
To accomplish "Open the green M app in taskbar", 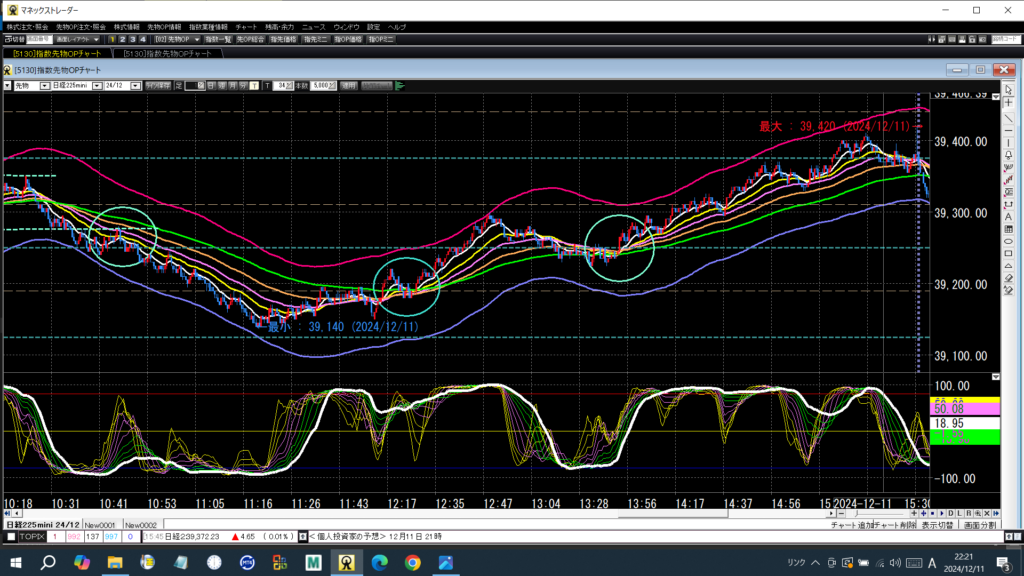I will pyautogui.click(x=313, y=562).
